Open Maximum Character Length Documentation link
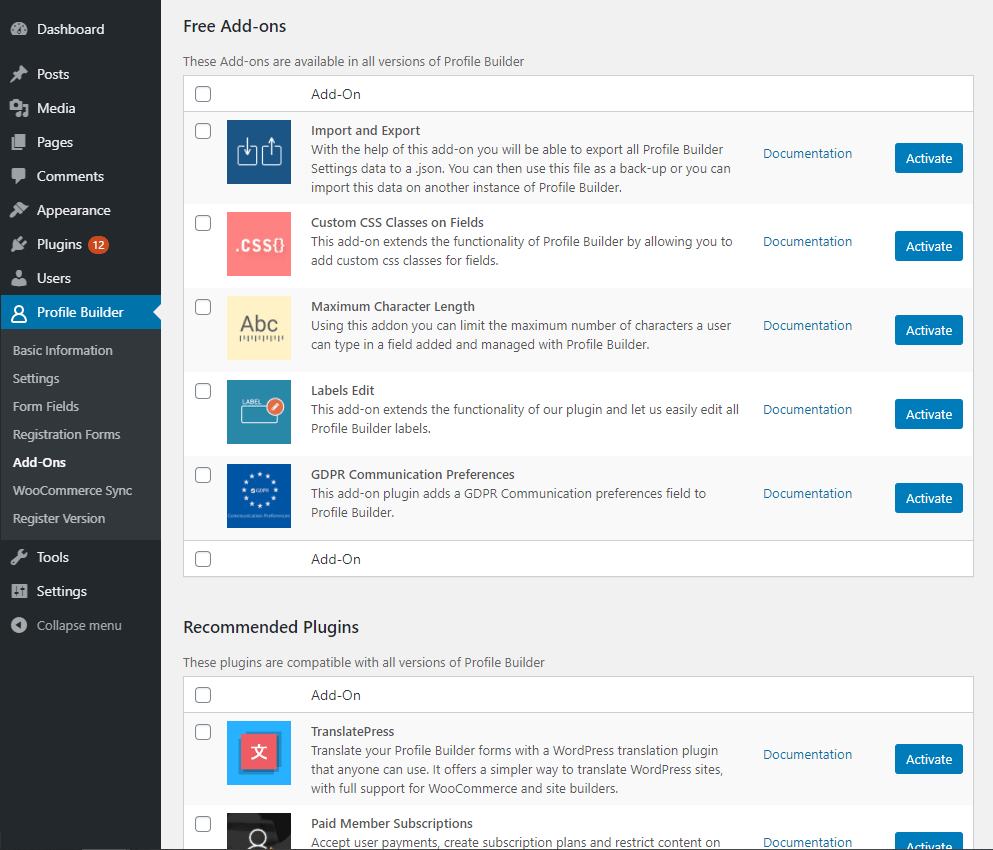Image resolution: width=993 pixels, height=850 pixels. click(x=807, y=326)
